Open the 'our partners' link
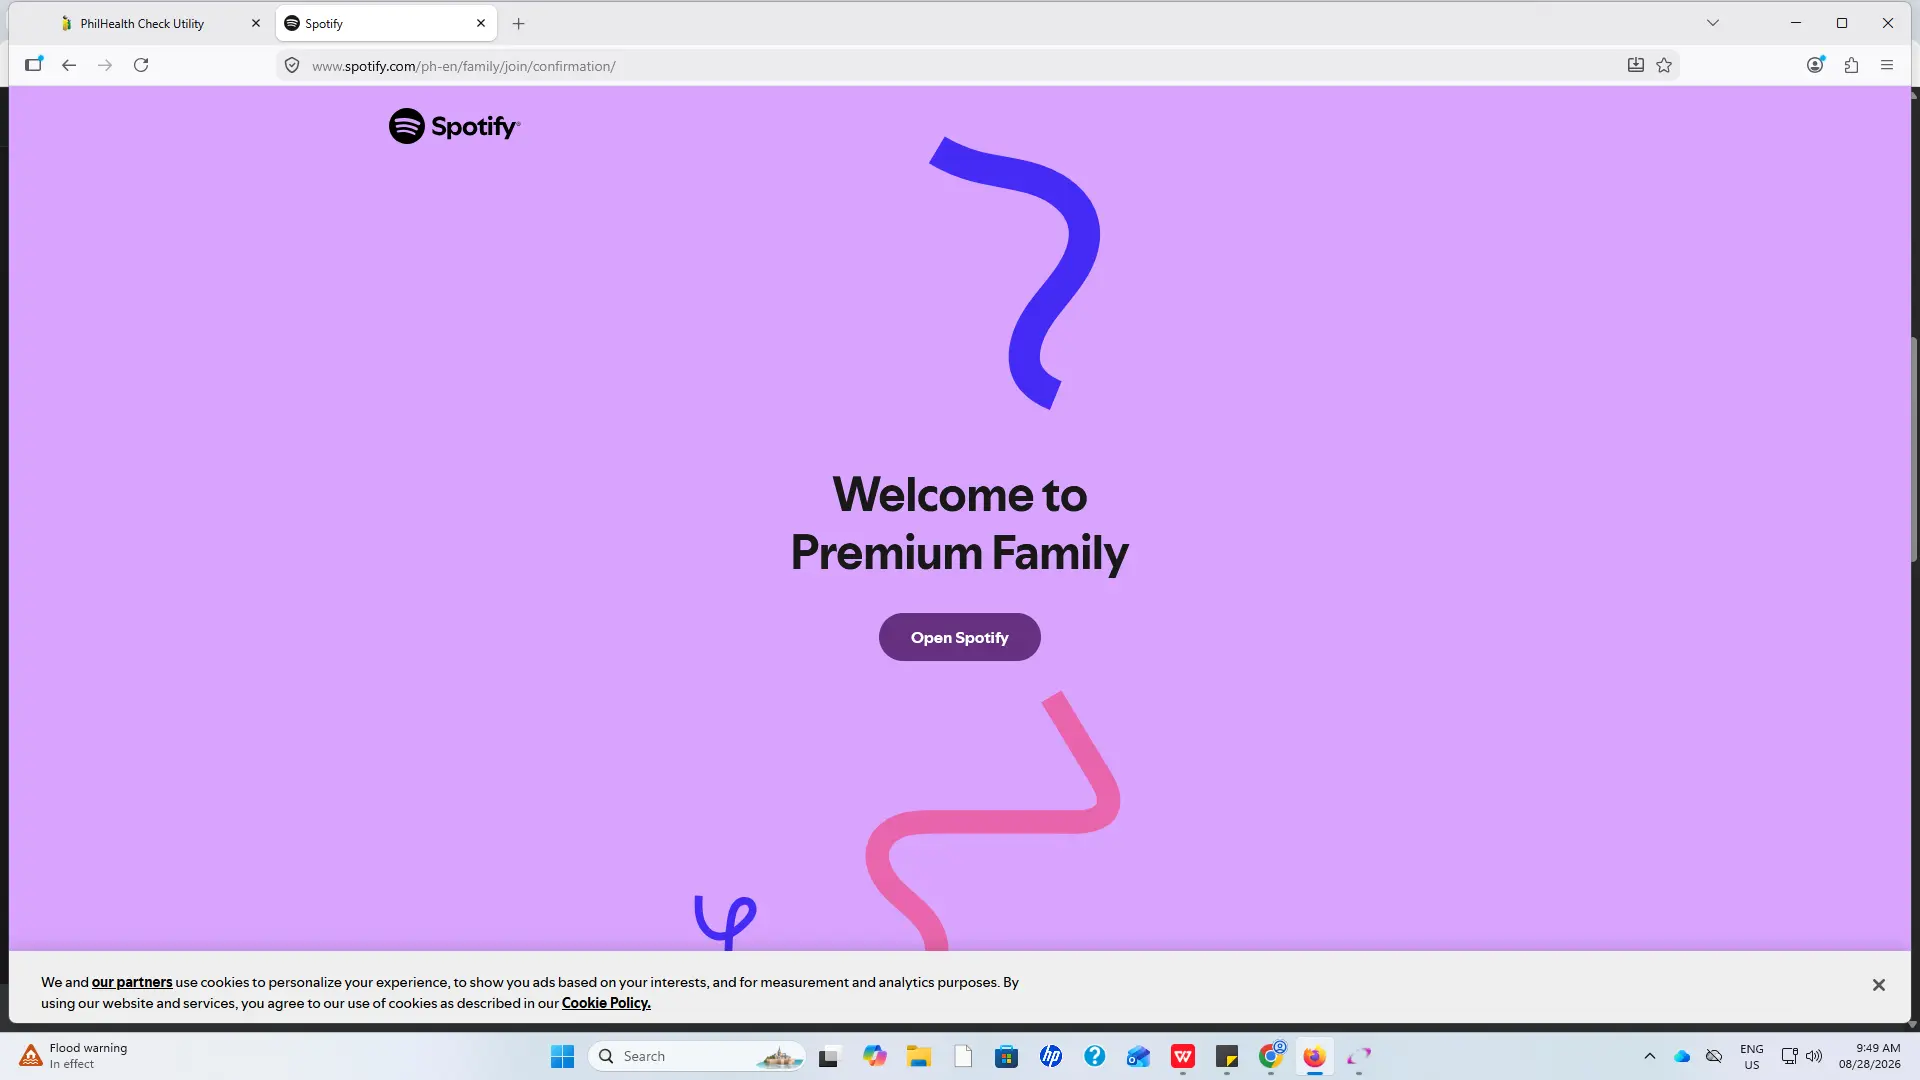This screenshot has width=1920, height=1080. [x=132, y=982]
